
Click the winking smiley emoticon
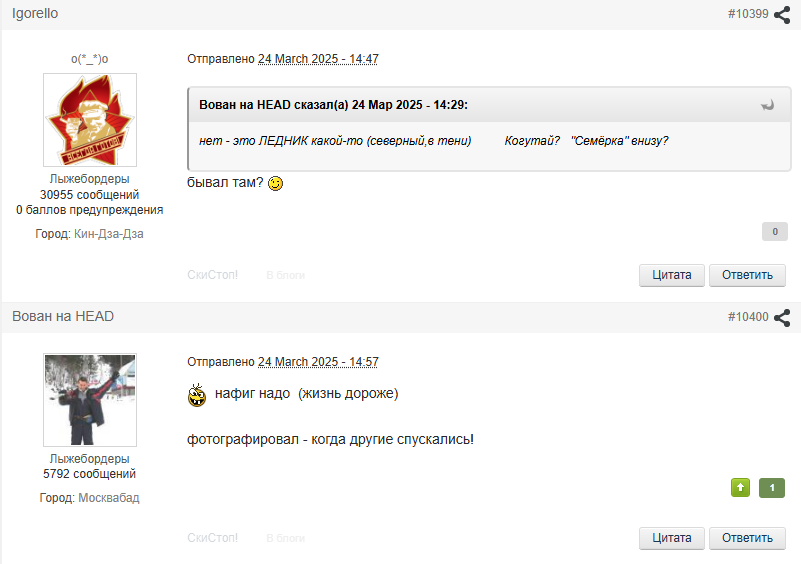coord(275,183)
